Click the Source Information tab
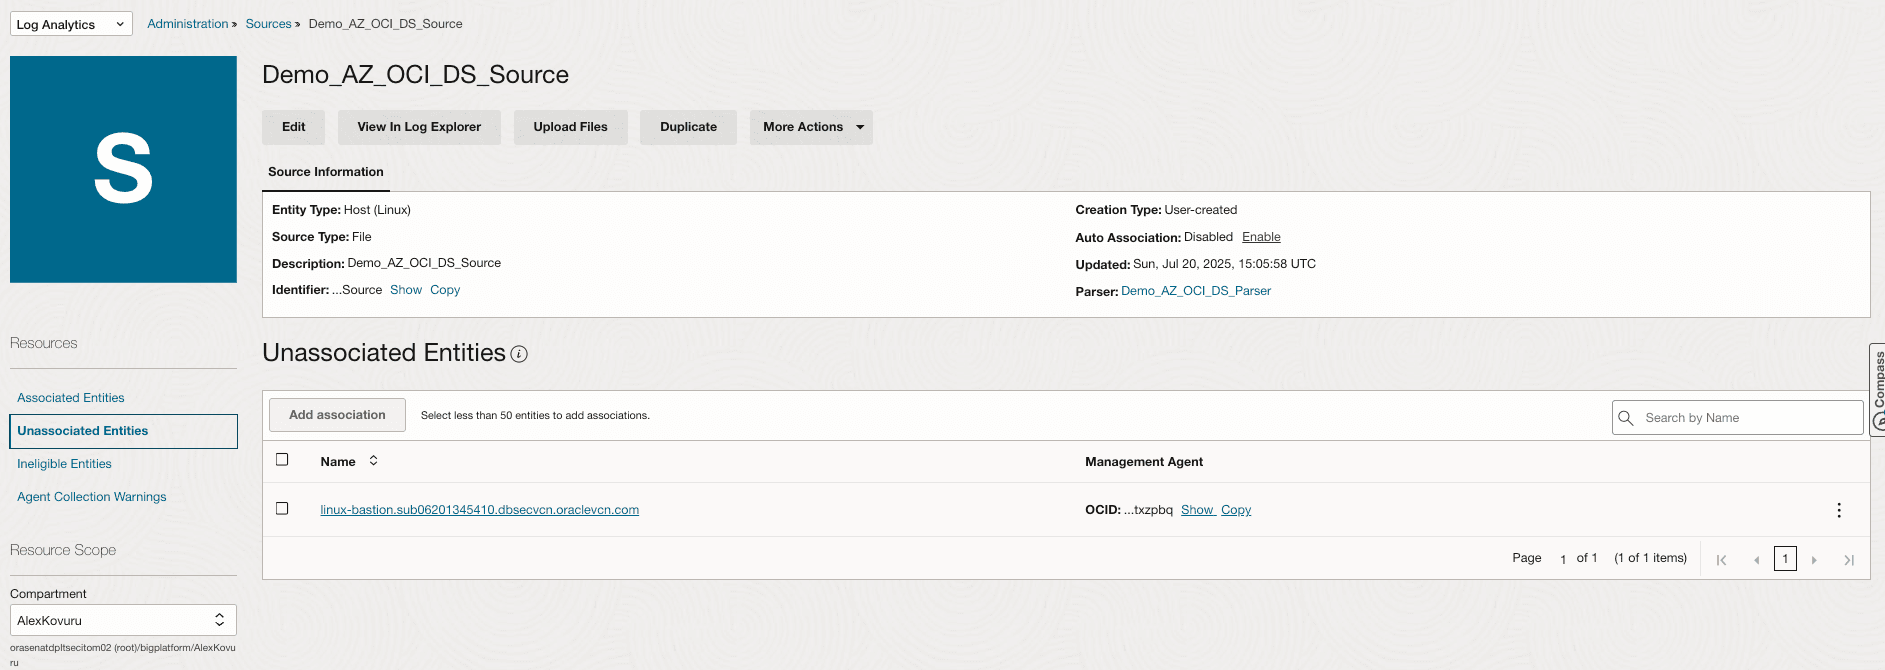Image resolution: width=1885 pixels, height=670 pixels. pyautogui.click(x=325, y=172)
